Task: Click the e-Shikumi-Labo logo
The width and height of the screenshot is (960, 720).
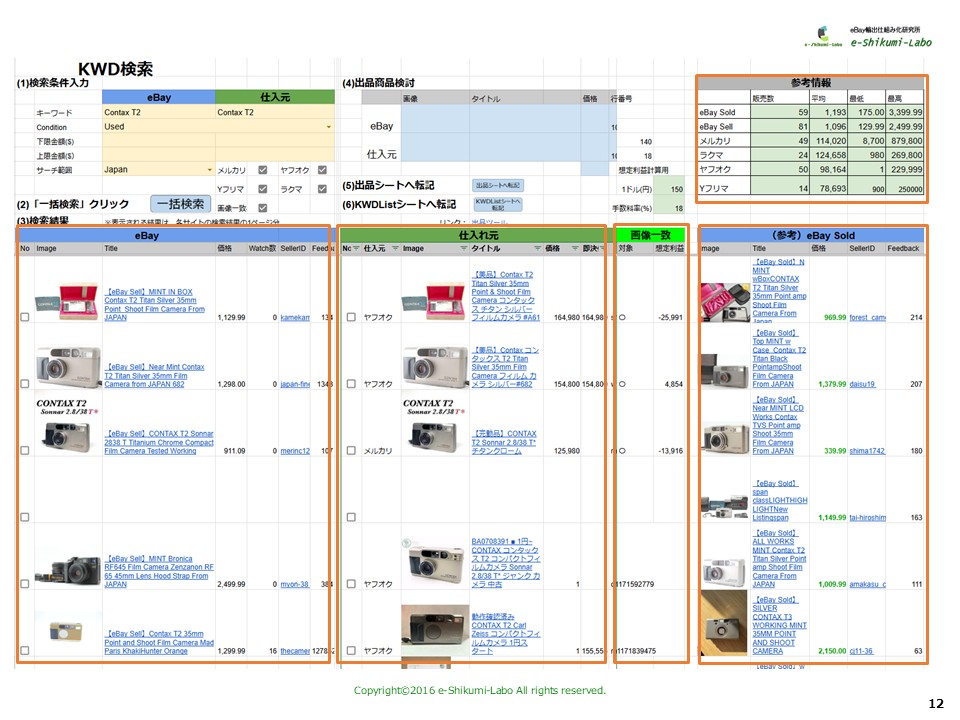Action: pos(869,37)
